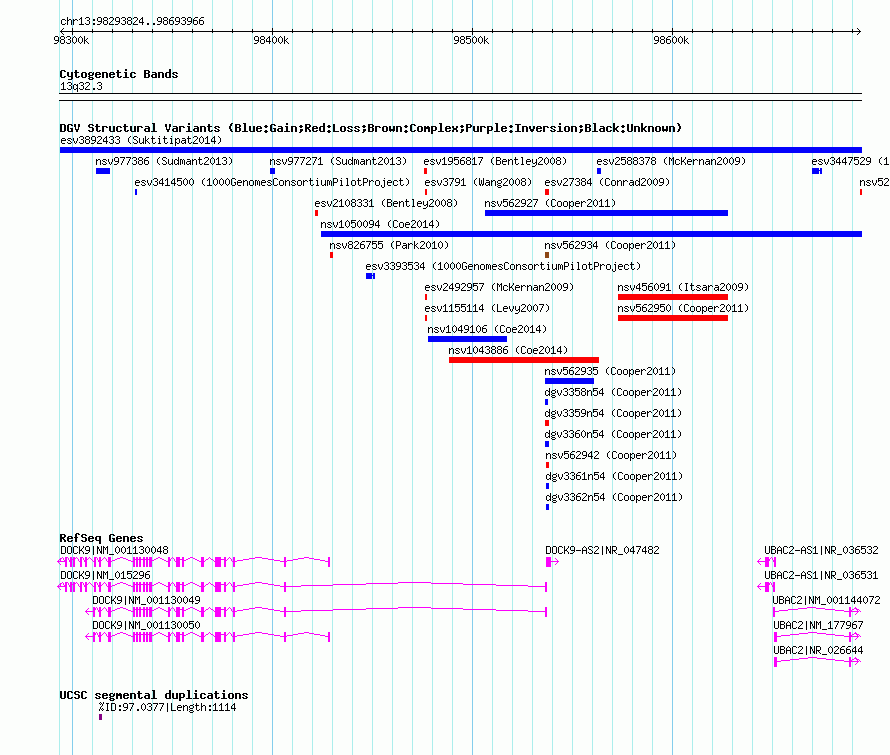This screenshot has height=755, width=890.
Task: Select the red loss bar under nsv1043886
Action: (524, 360)
